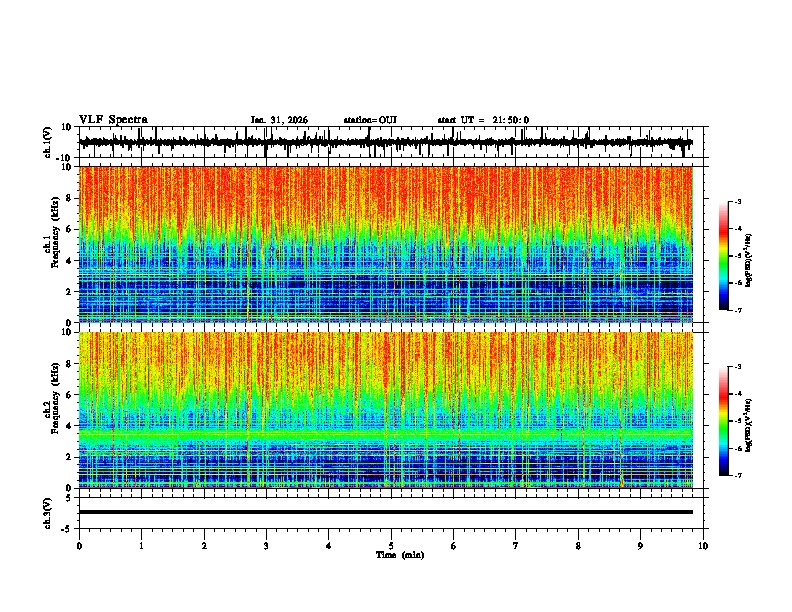Click the time axis tick label "1"
Screen dimensions: 792x612
[142, 546]
